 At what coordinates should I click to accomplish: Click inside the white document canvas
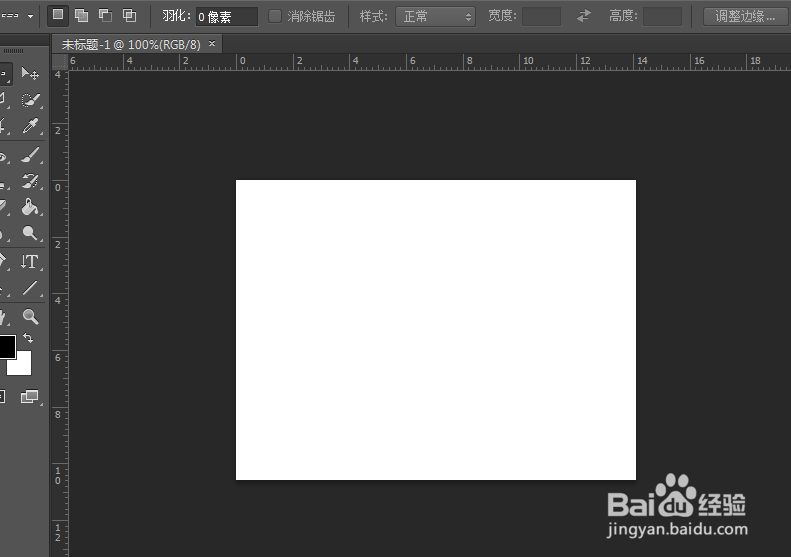(x=436, y=330)
